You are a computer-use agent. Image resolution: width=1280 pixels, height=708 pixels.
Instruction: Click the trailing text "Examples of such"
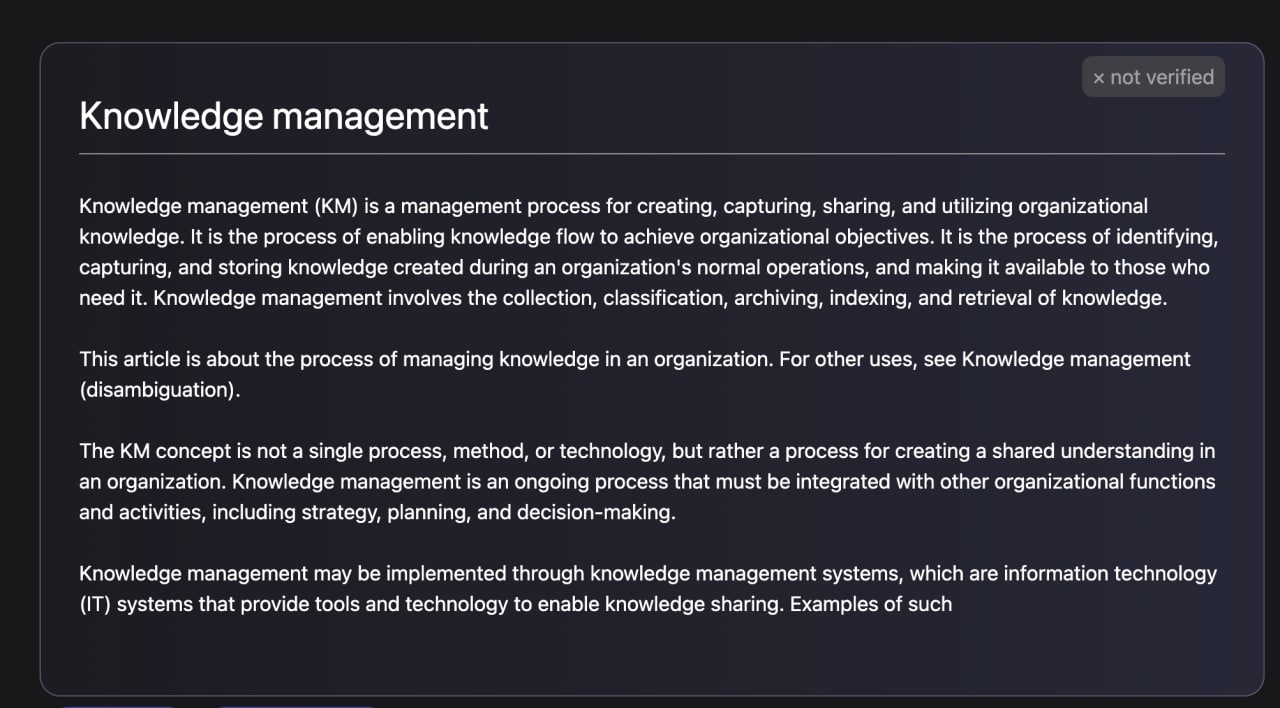pyautogui.click(x=870, y=604)
